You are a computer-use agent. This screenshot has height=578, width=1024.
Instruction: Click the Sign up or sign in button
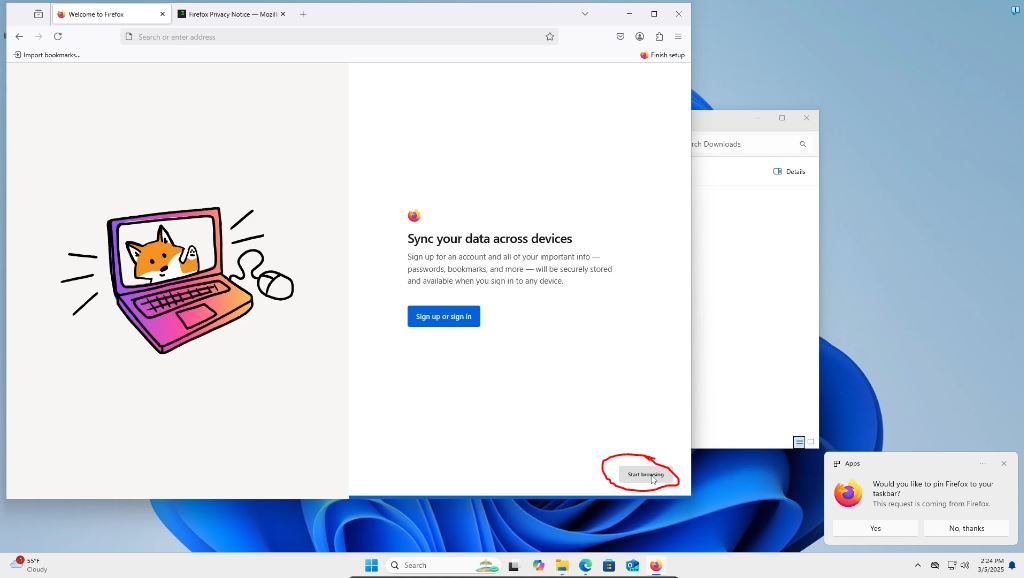click(x=443, y=316)
